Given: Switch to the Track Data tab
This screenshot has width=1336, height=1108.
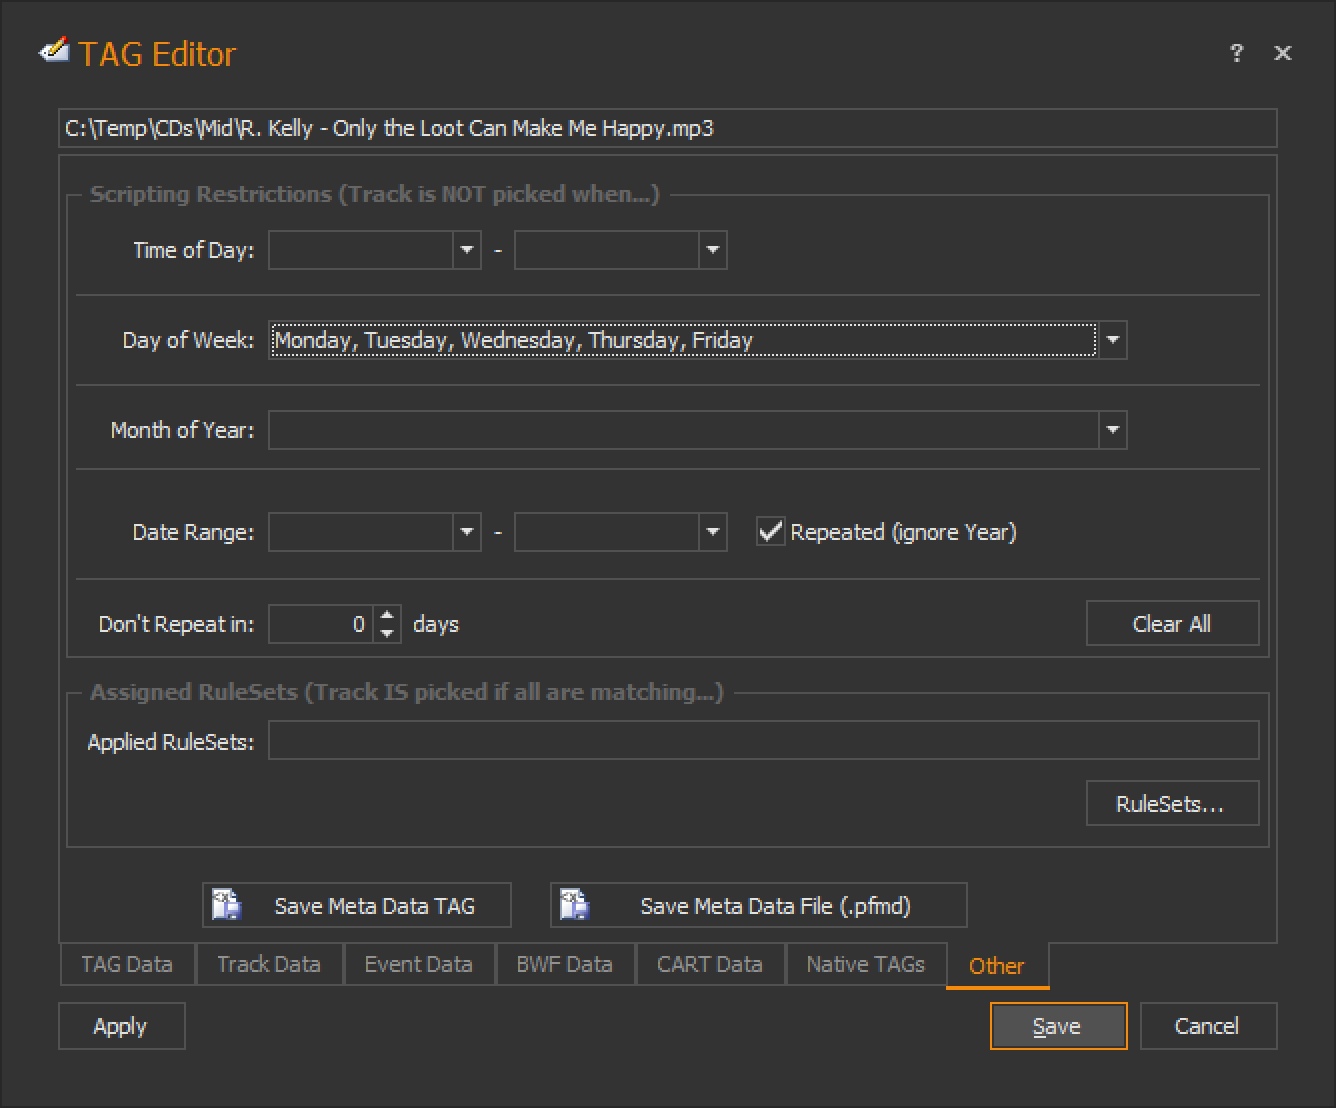Looking at the screenshot, I should [x=269, y=964].
